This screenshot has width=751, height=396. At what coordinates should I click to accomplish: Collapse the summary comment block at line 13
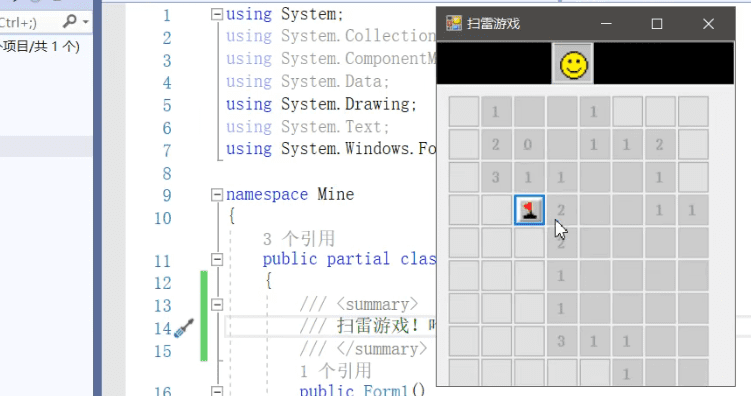pyautogui.click(x=217, y=305)
